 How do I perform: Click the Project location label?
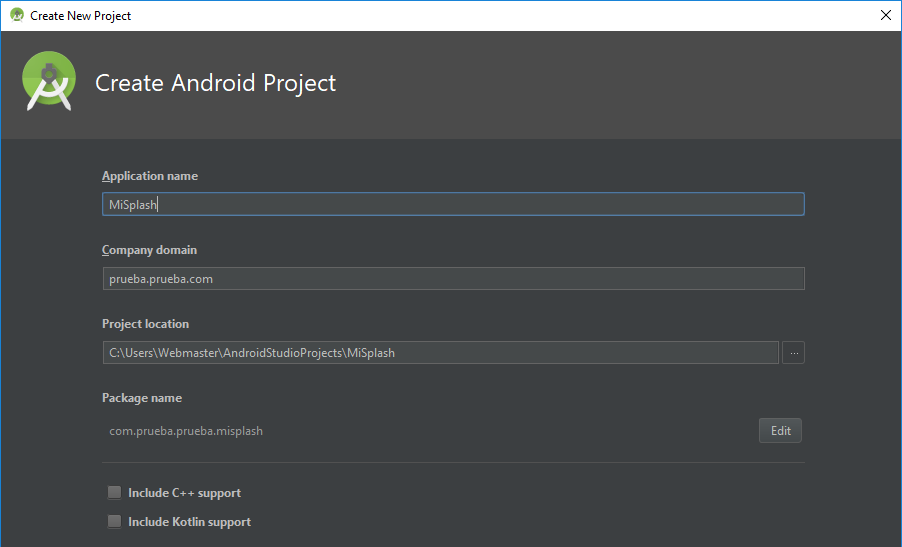146,324
